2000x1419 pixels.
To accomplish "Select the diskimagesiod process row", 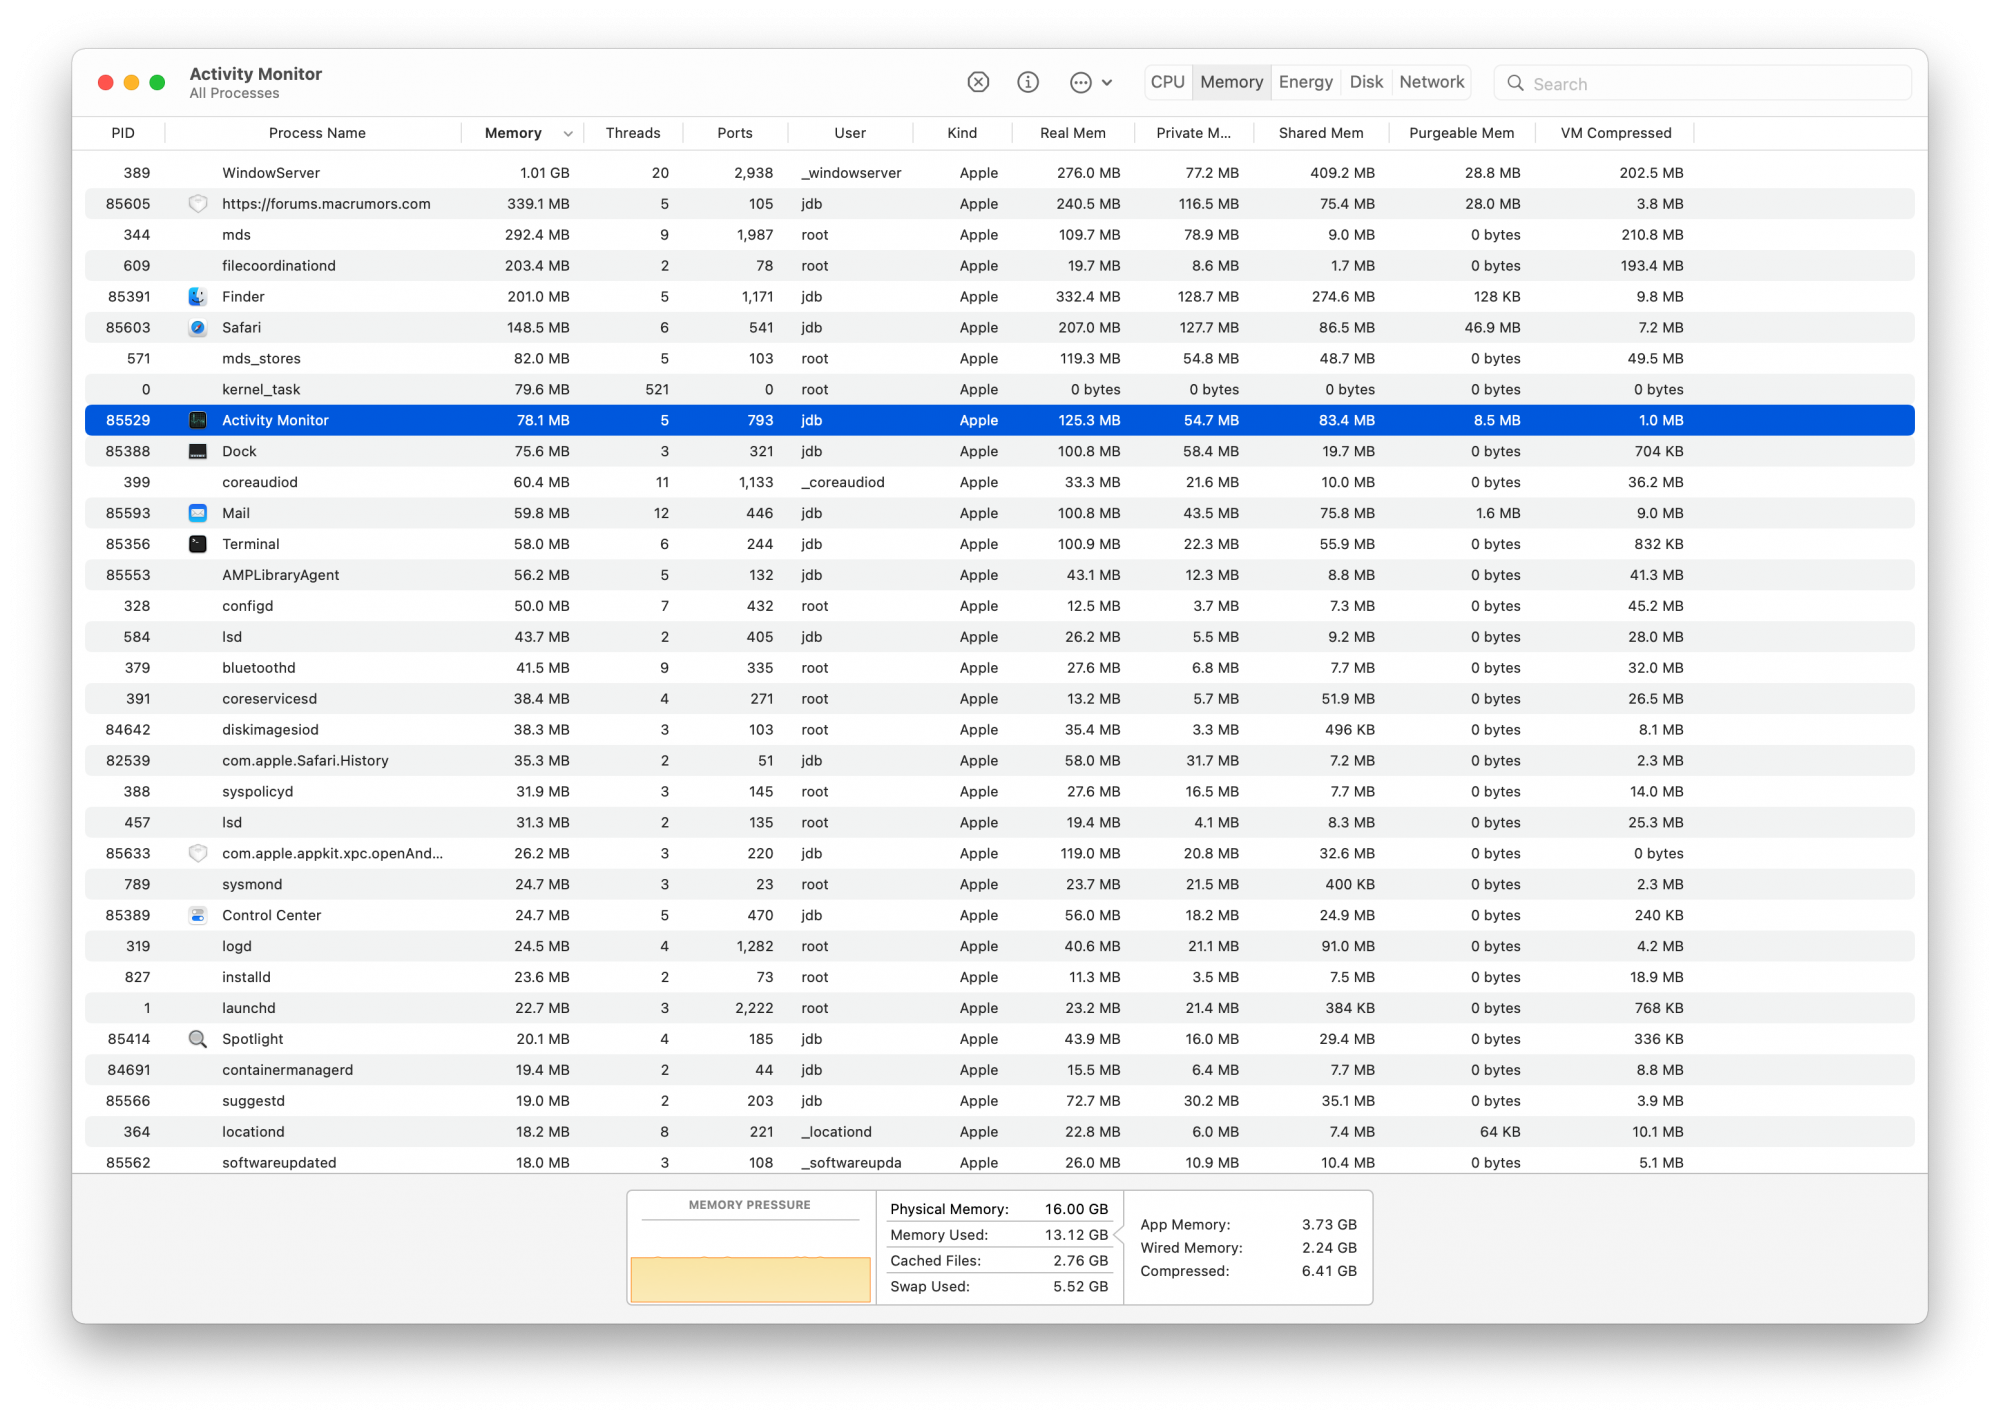I will coord(1000,730).
